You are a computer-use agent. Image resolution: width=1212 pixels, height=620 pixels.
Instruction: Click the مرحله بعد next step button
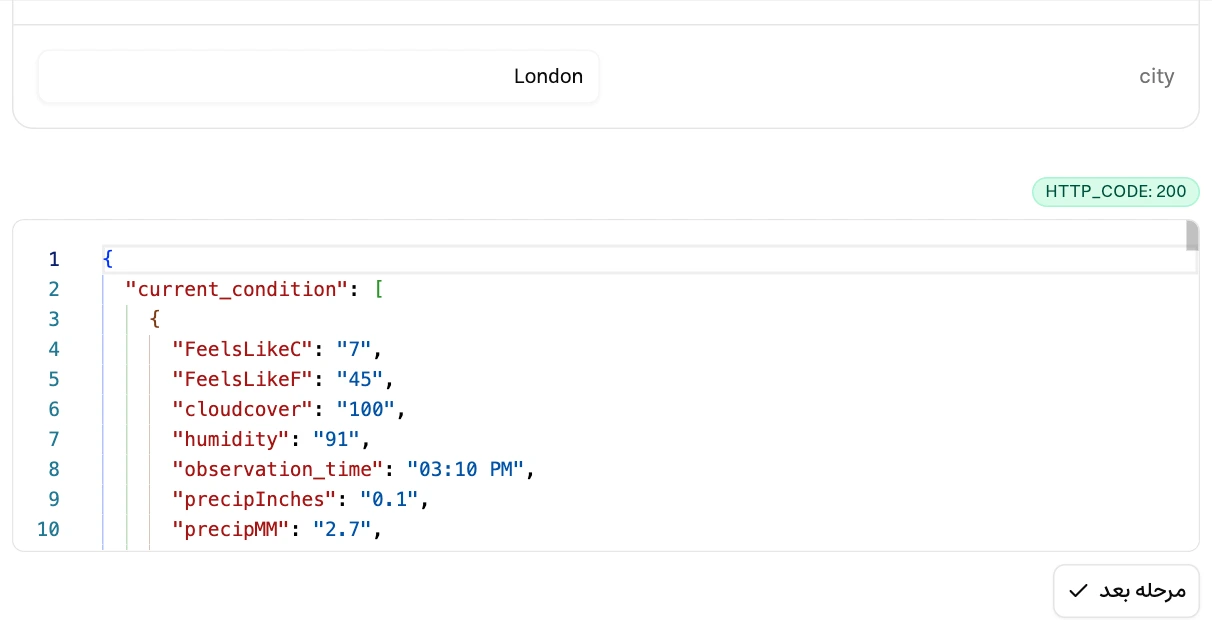[x=1125, y=591]
